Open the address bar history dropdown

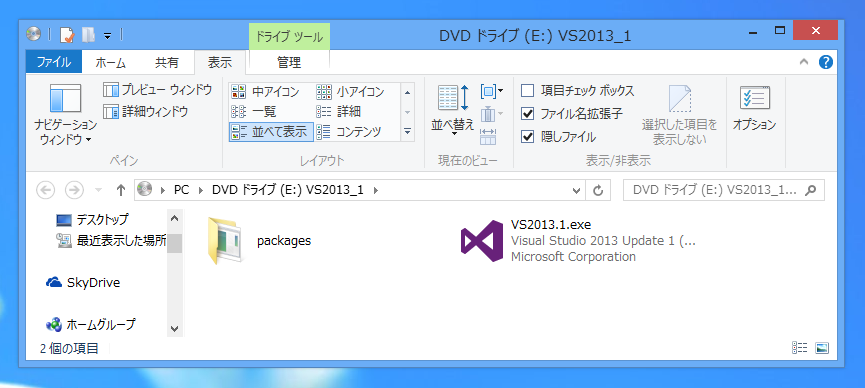pos(576,190)
